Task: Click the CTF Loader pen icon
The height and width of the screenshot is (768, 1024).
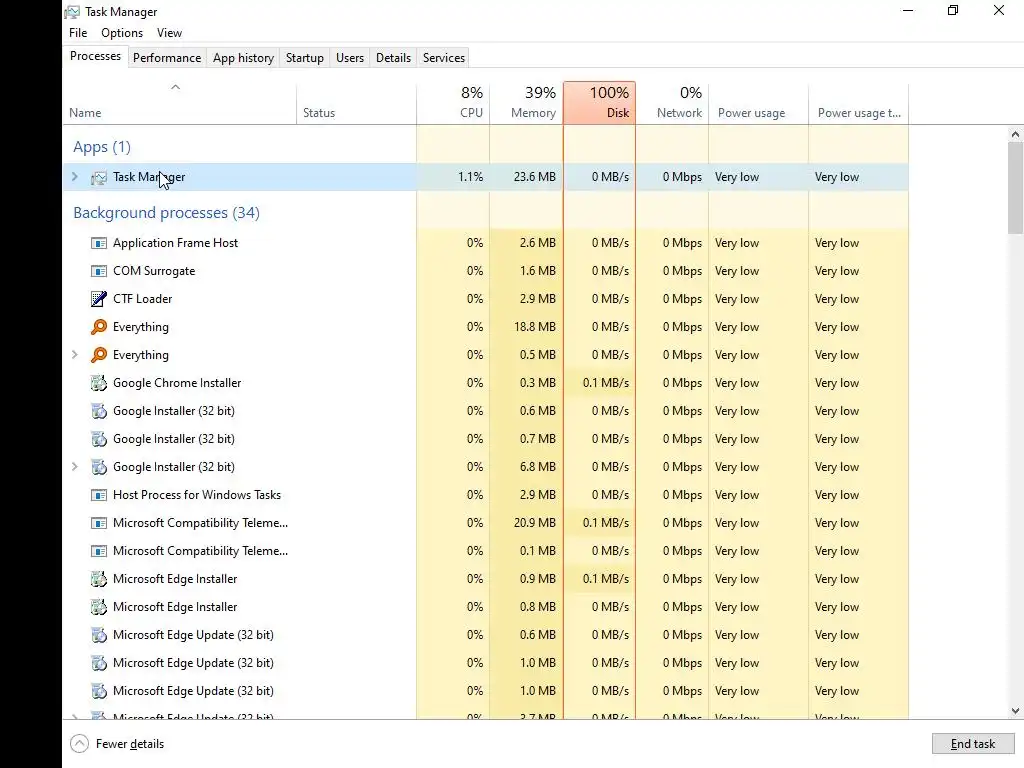Action: coord(99,299)
